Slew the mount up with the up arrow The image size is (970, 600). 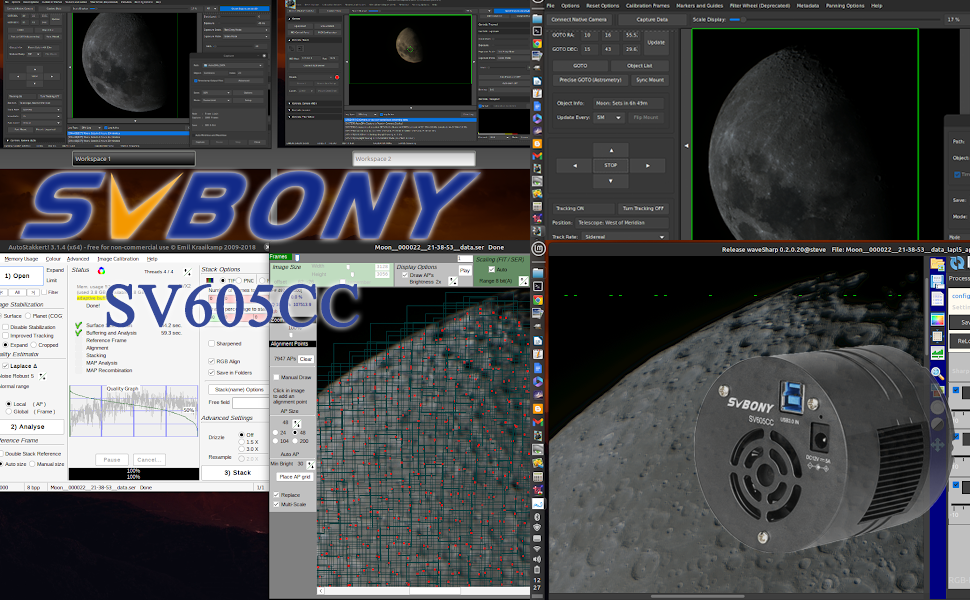point(611,150)
